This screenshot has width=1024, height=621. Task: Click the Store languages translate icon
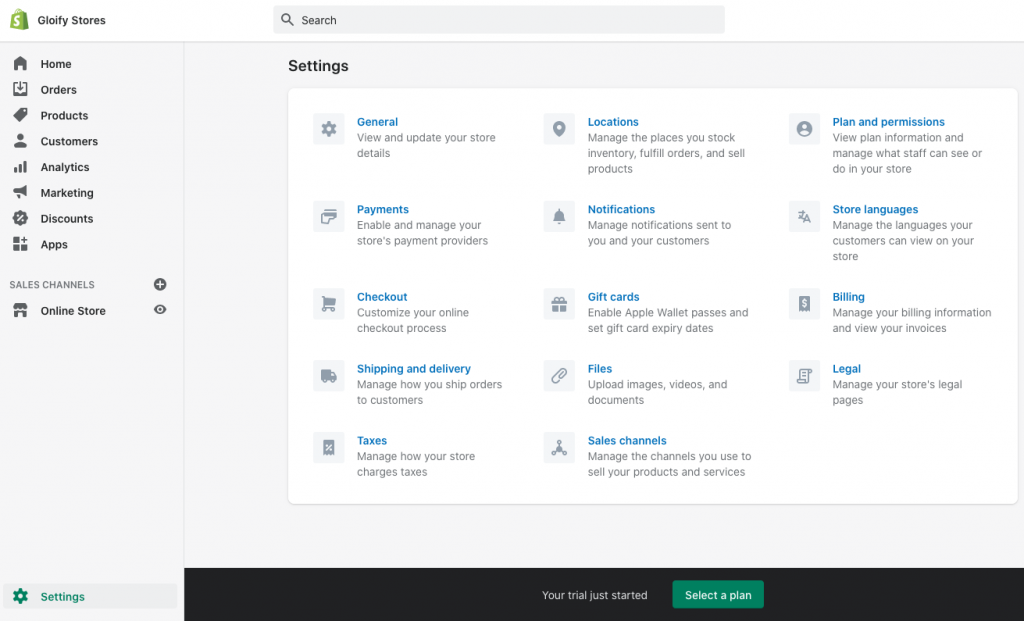pos(804,216)
